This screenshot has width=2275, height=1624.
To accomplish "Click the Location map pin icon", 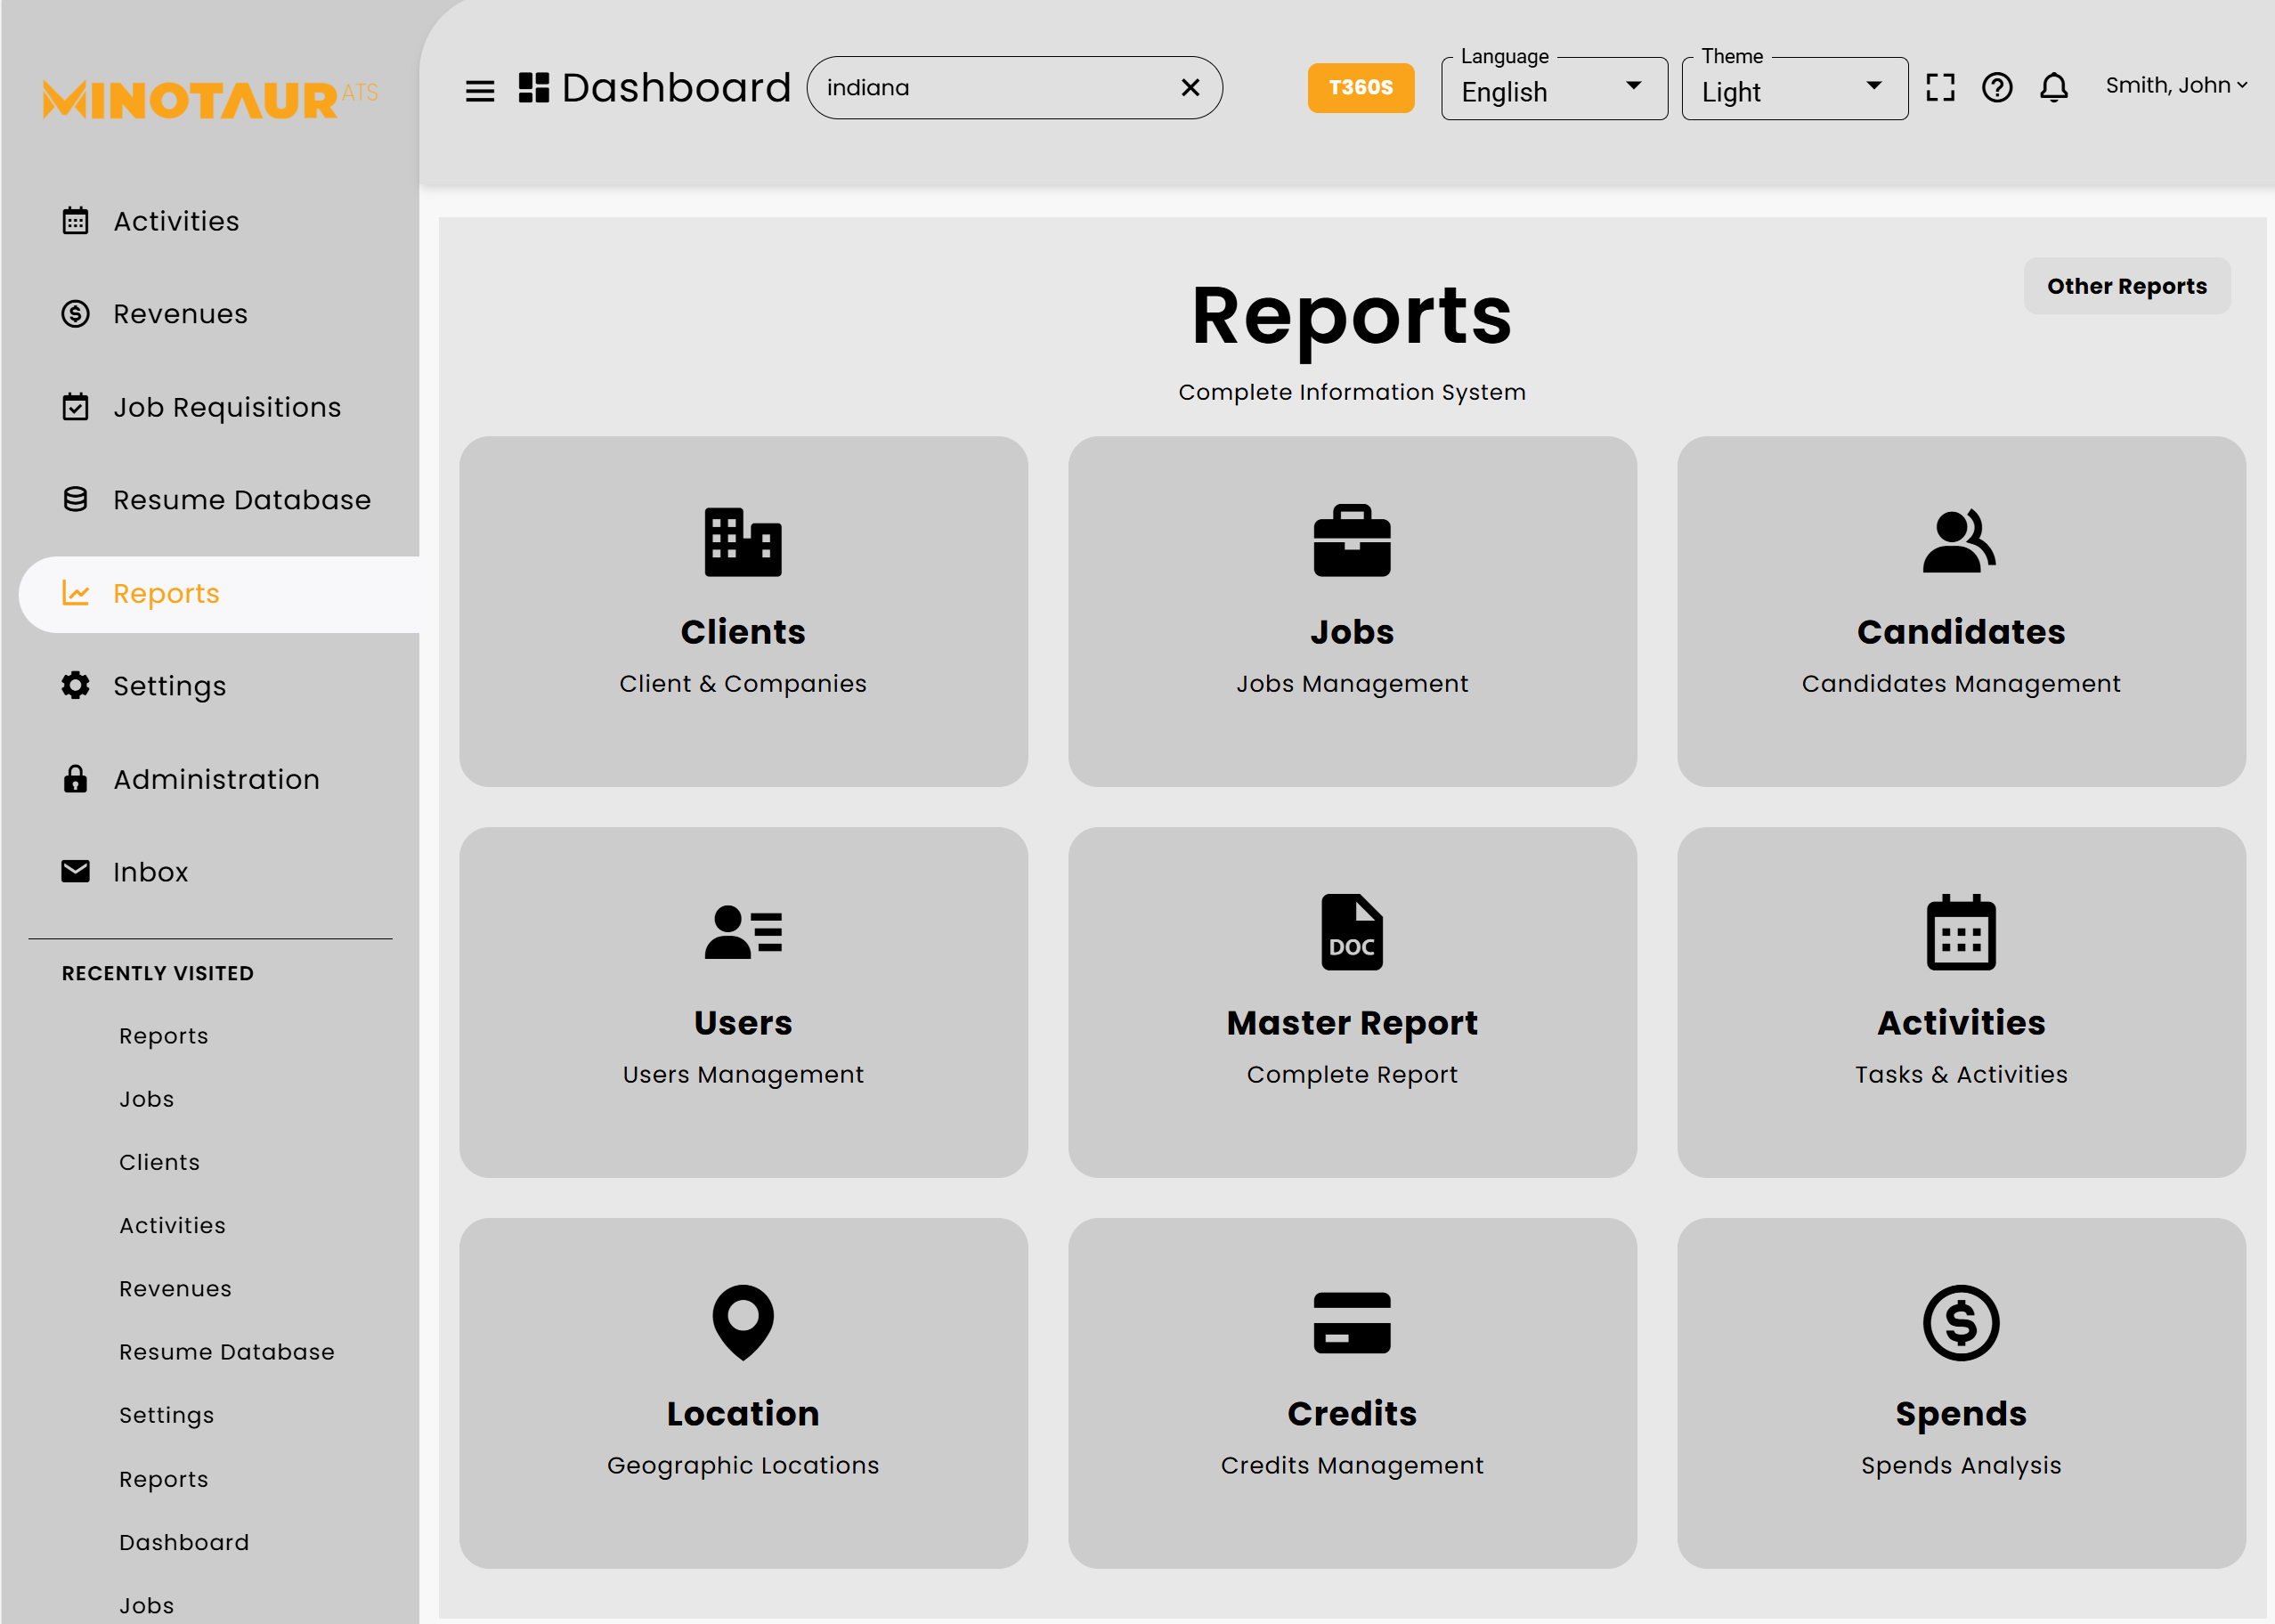I will (x=743, y=1322).
